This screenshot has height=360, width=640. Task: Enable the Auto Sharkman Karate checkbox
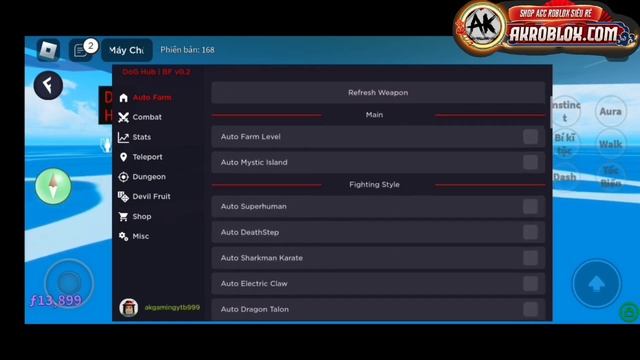click(x=530, y=258)
